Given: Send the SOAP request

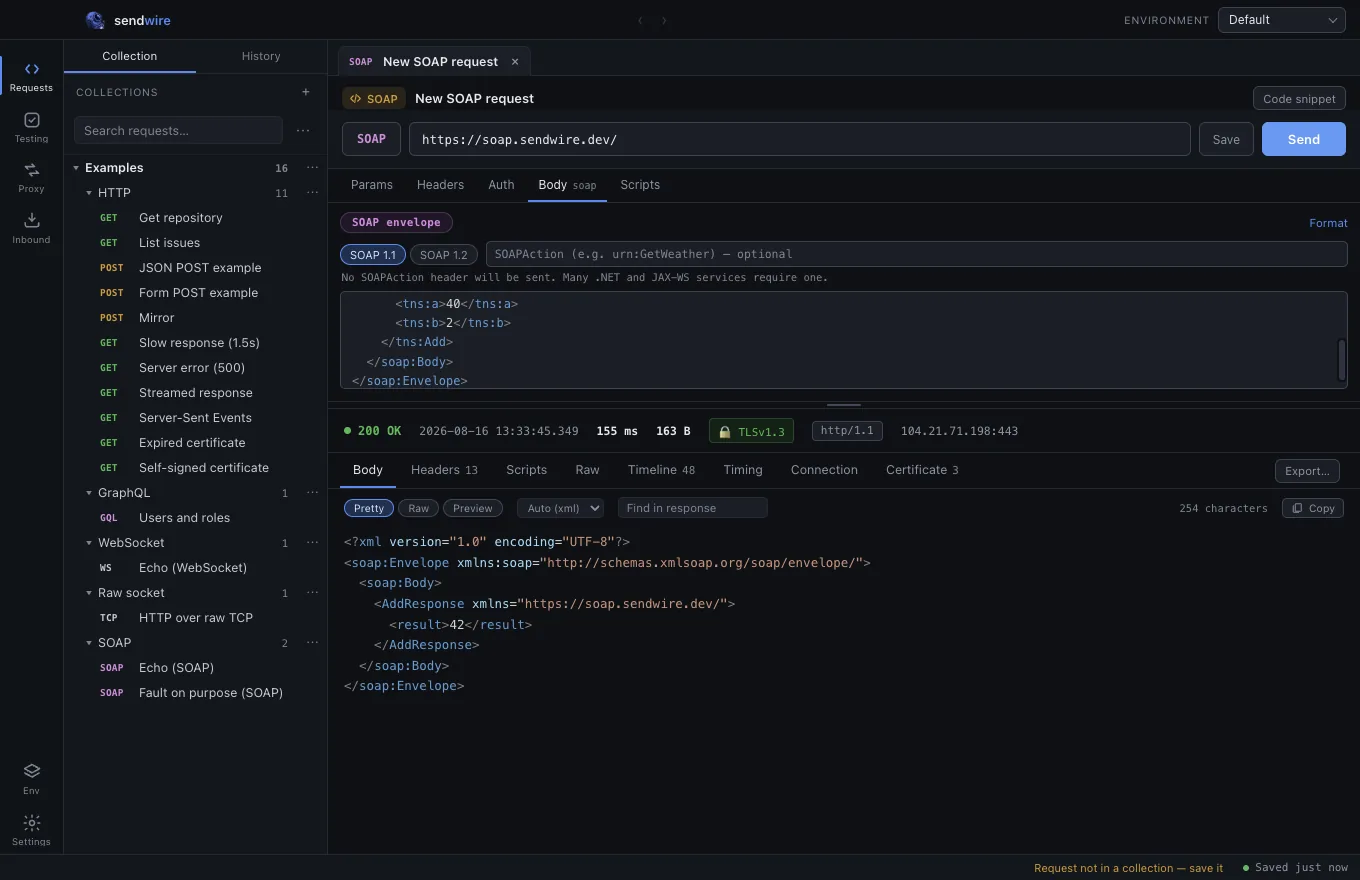Looking at the screenshot, I should [1304, 139].
